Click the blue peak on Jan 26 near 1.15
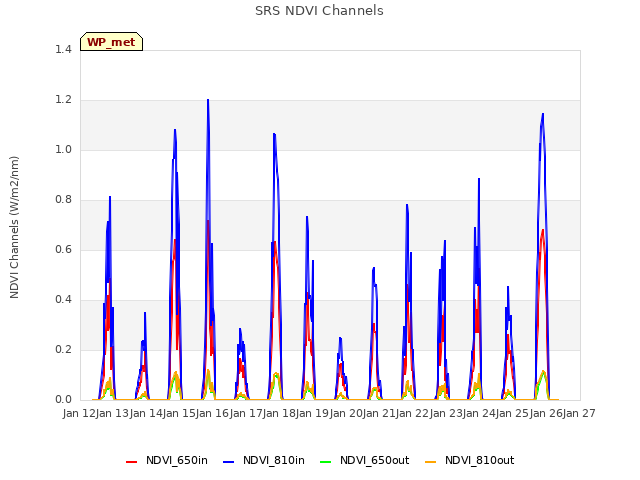Viewport: 640px width, 480px height. pos(543,114)
